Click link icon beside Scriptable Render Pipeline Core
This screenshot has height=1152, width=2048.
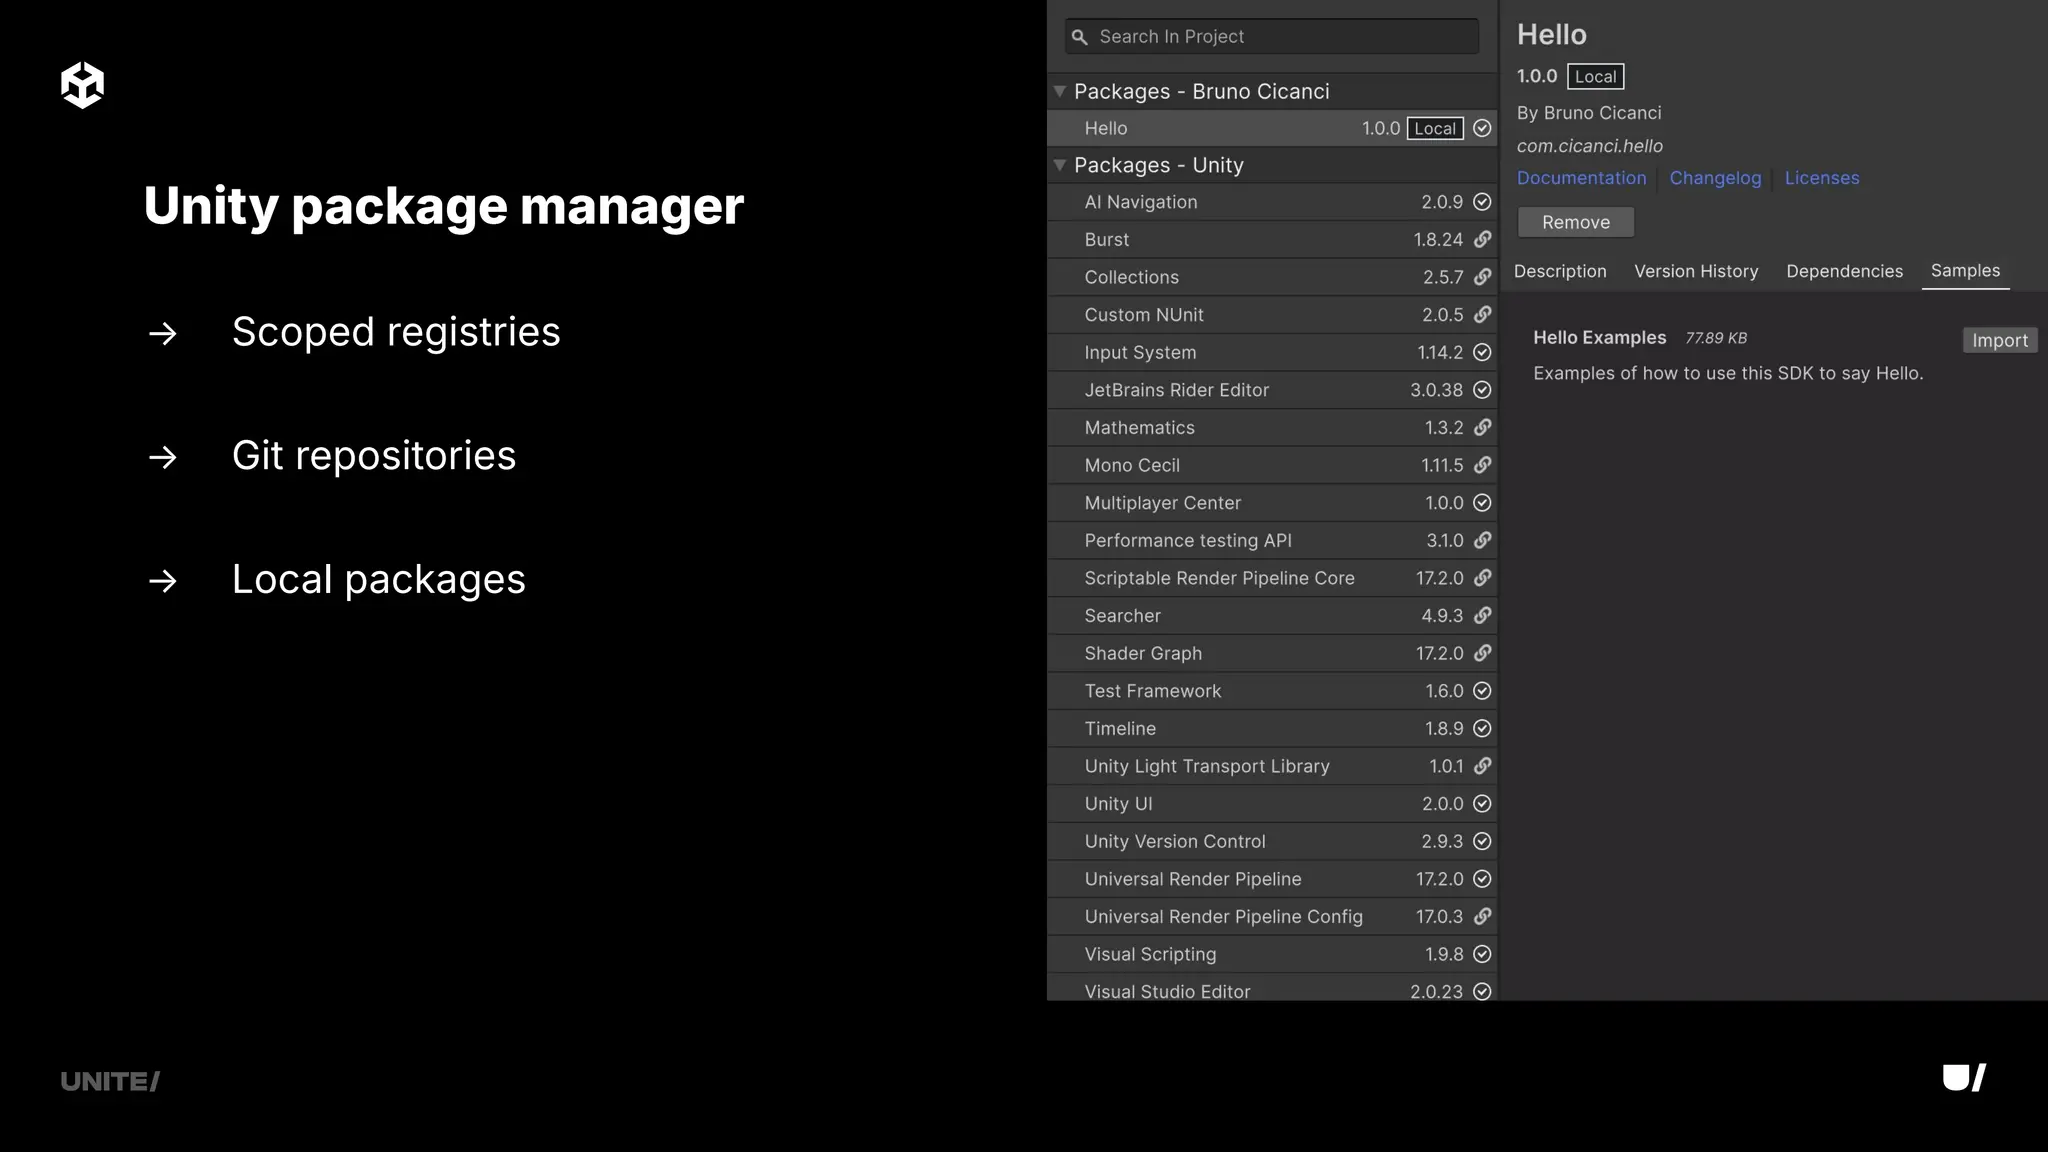1482,578
